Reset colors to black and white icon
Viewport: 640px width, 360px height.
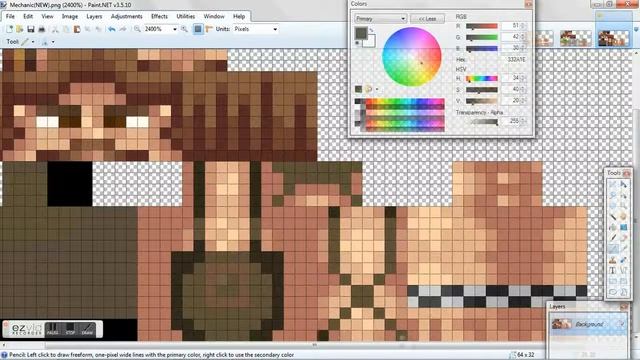point(357,43)
